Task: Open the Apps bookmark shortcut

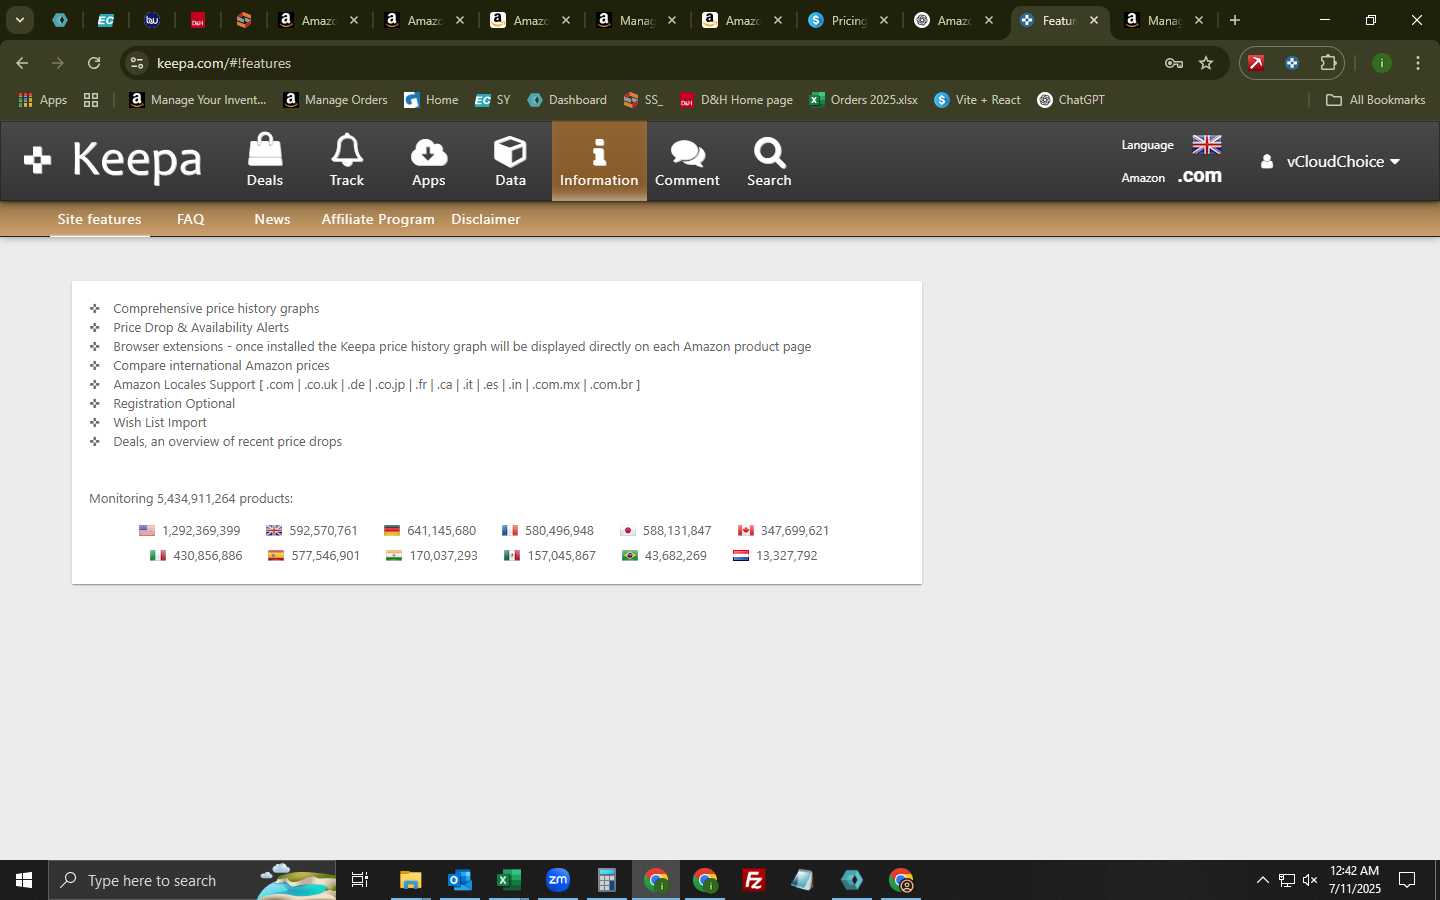Action: tap(43, 100)
